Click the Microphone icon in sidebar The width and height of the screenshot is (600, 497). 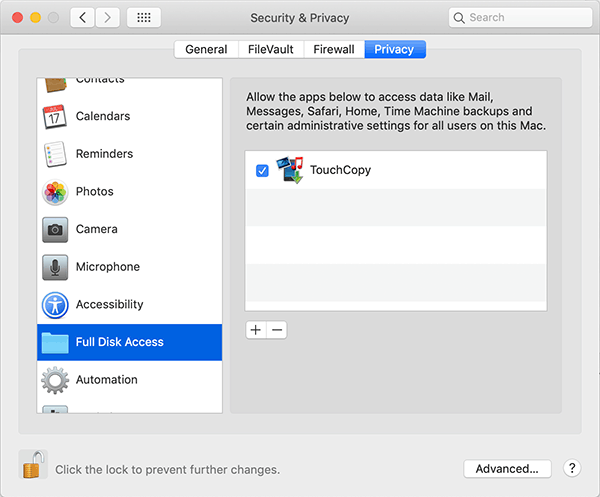[55, 267]
